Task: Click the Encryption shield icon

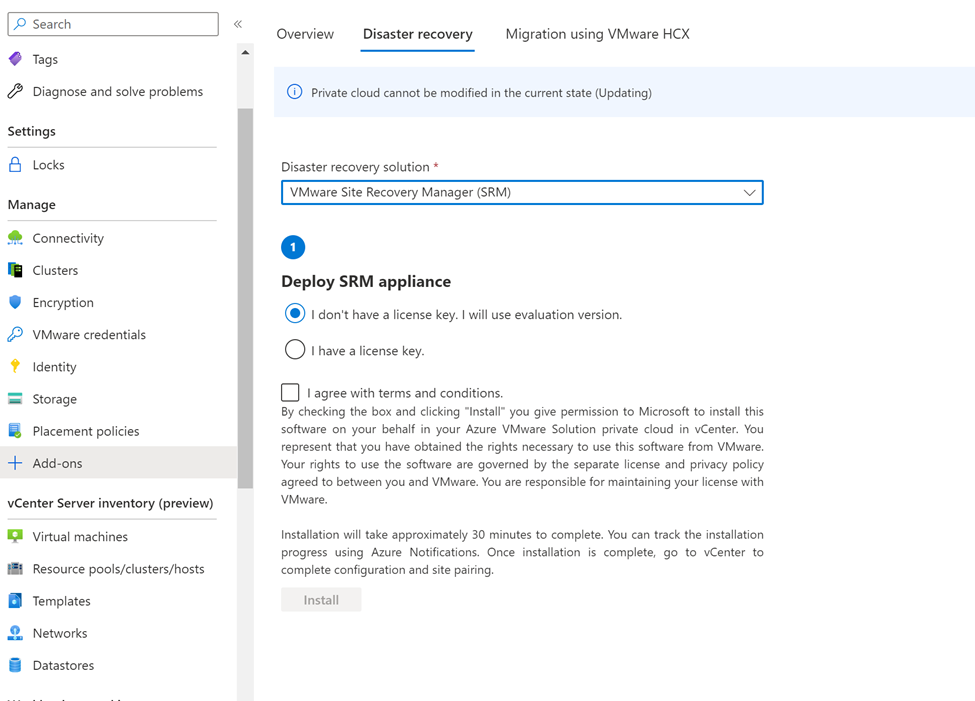Action: tap(15, 302)
